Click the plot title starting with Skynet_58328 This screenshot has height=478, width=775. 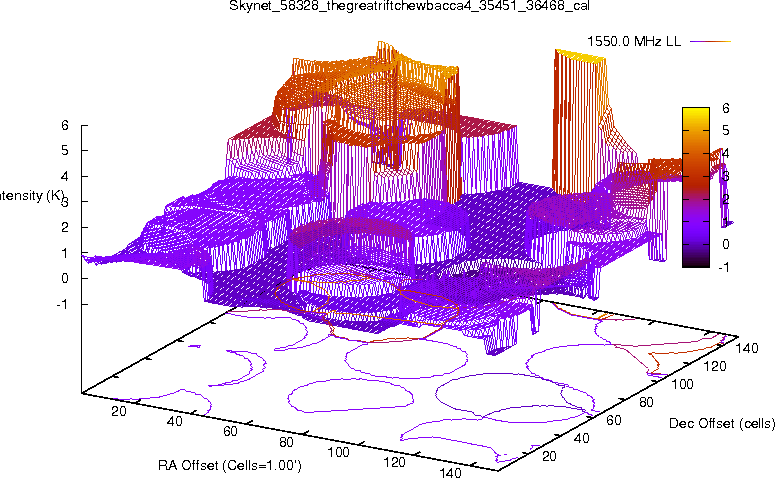[409, 6]
